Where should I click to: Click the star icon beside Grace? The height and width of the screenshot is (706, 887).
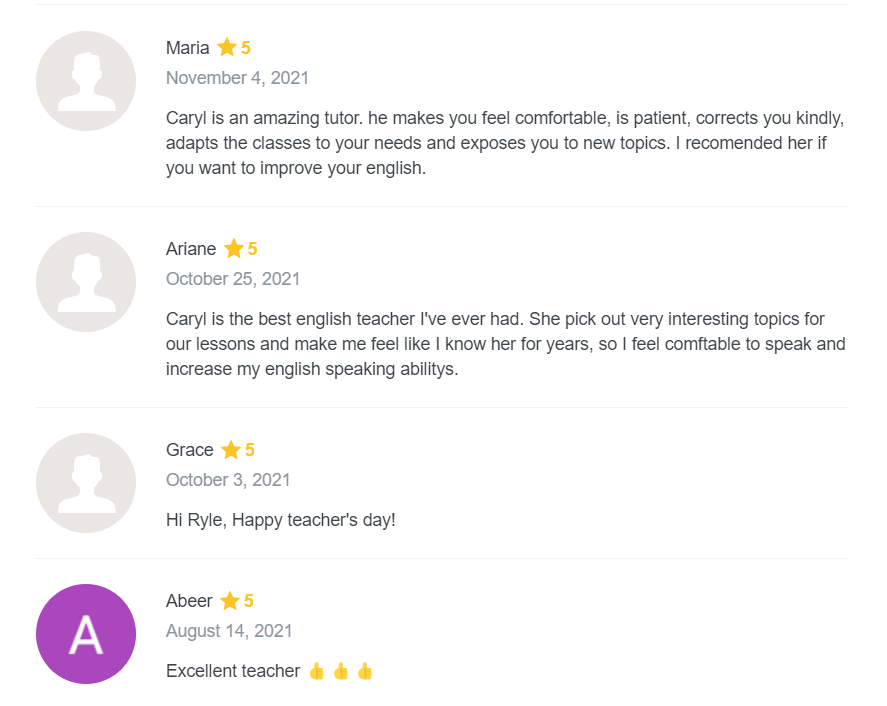231,450
